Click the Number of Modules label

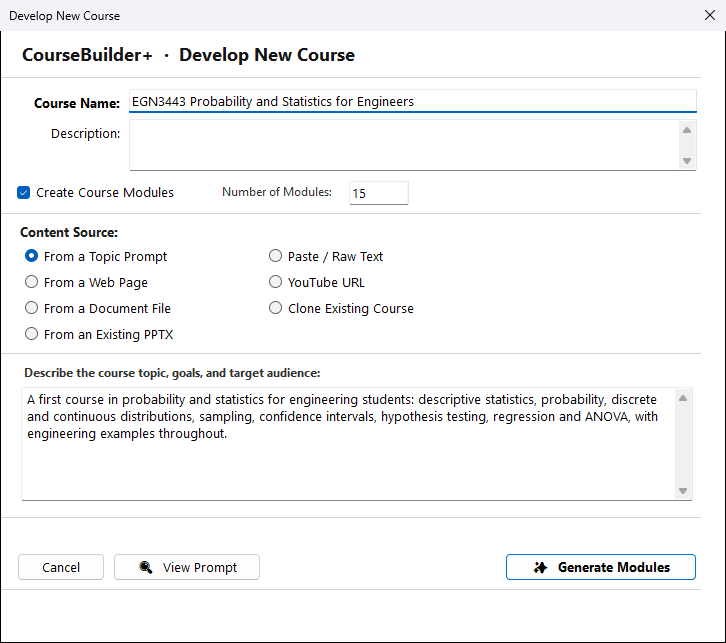[277, 192]
